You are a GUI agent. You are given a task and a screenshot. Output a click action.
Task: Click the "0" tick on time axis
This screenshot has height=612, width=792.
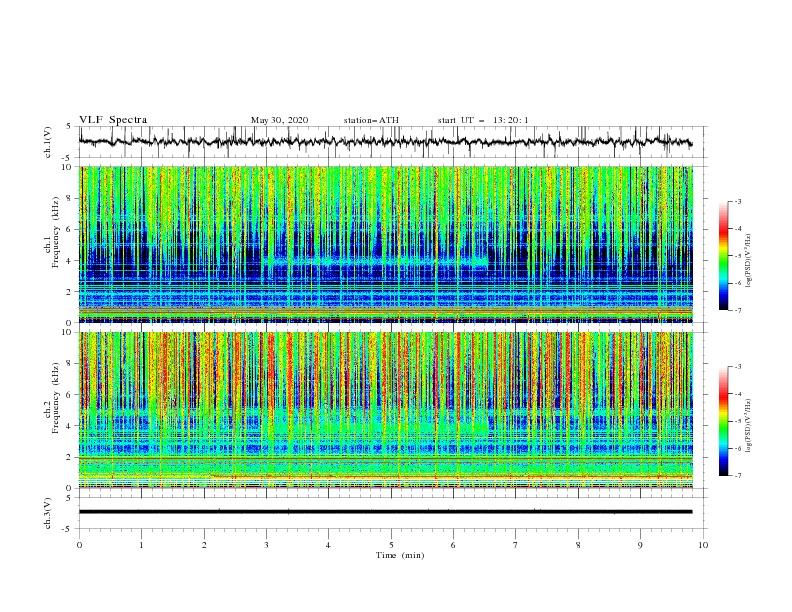pos(79,545)
